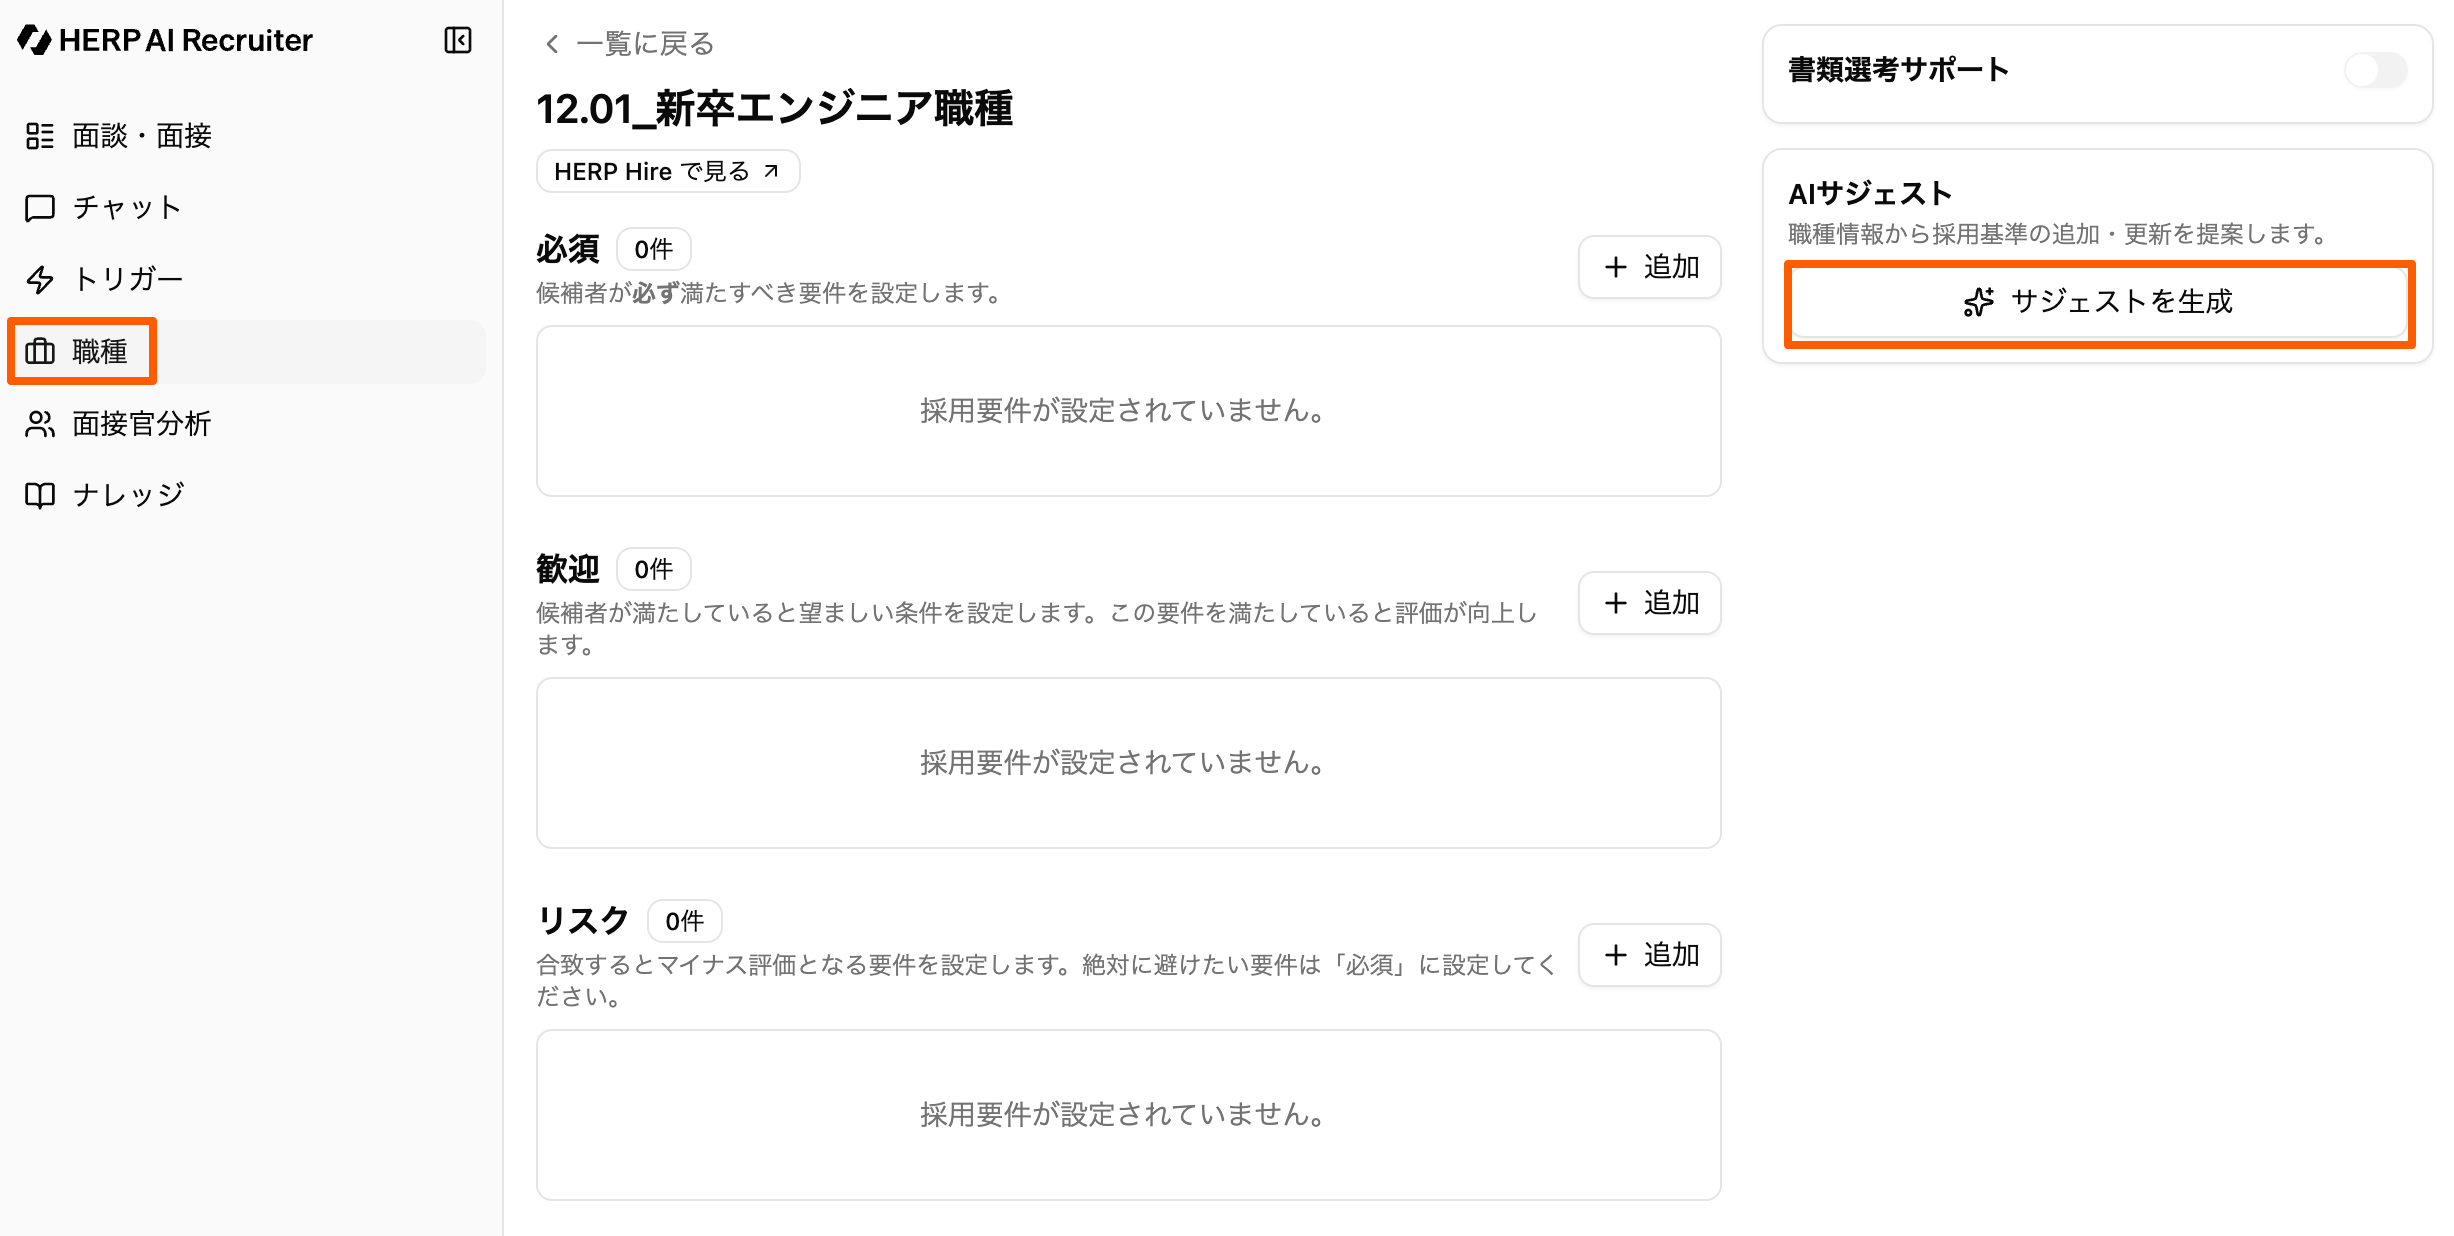
Task: Click the HERP AI Recruiter logo
Action: [165, 40]
